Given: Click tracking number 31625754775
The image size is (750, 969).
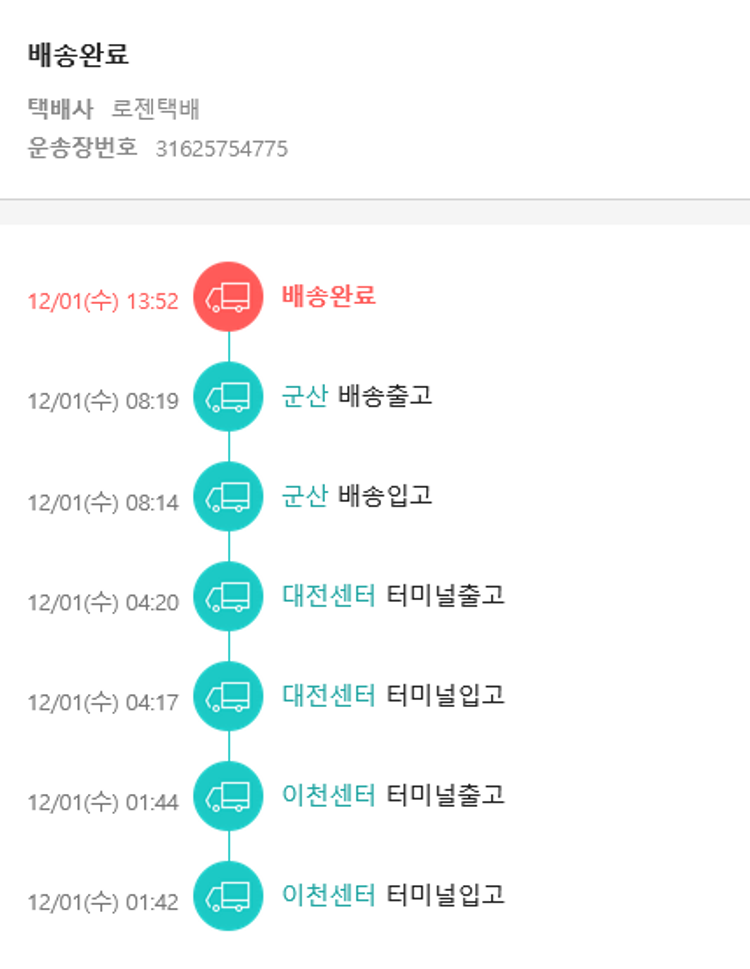Looking at the screenshot, I should click(222, 150).
